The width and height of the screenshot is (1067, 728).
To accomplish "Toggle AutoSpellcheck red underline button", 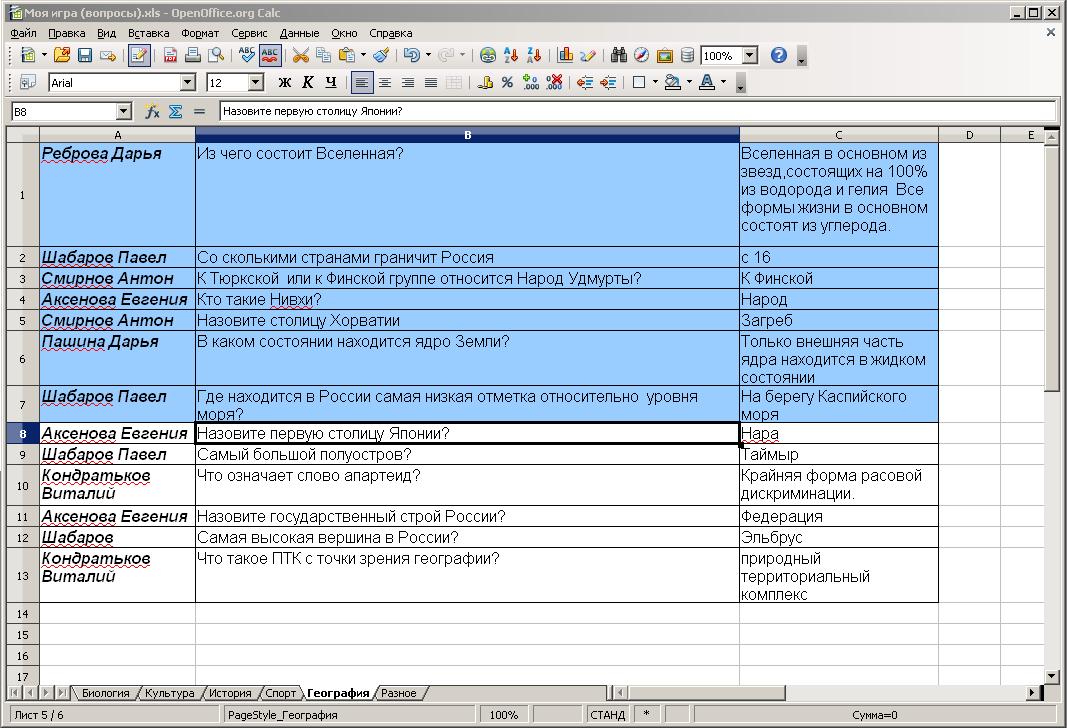I will tap(270, 56).
